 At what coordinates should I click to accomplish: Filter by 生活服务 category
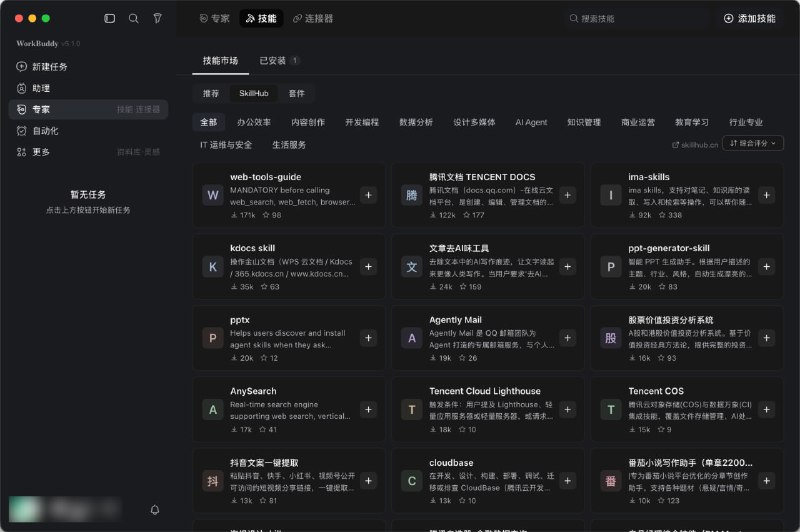[289, 145]
